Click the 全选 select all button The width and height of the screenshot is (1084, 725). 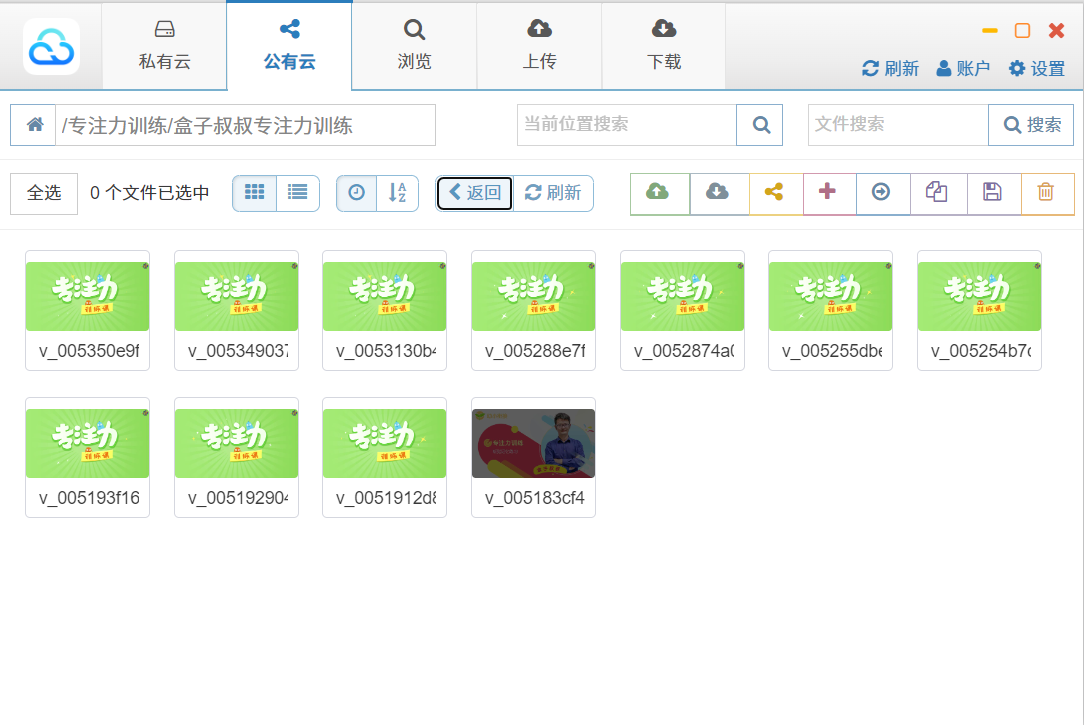click(44, 194)
